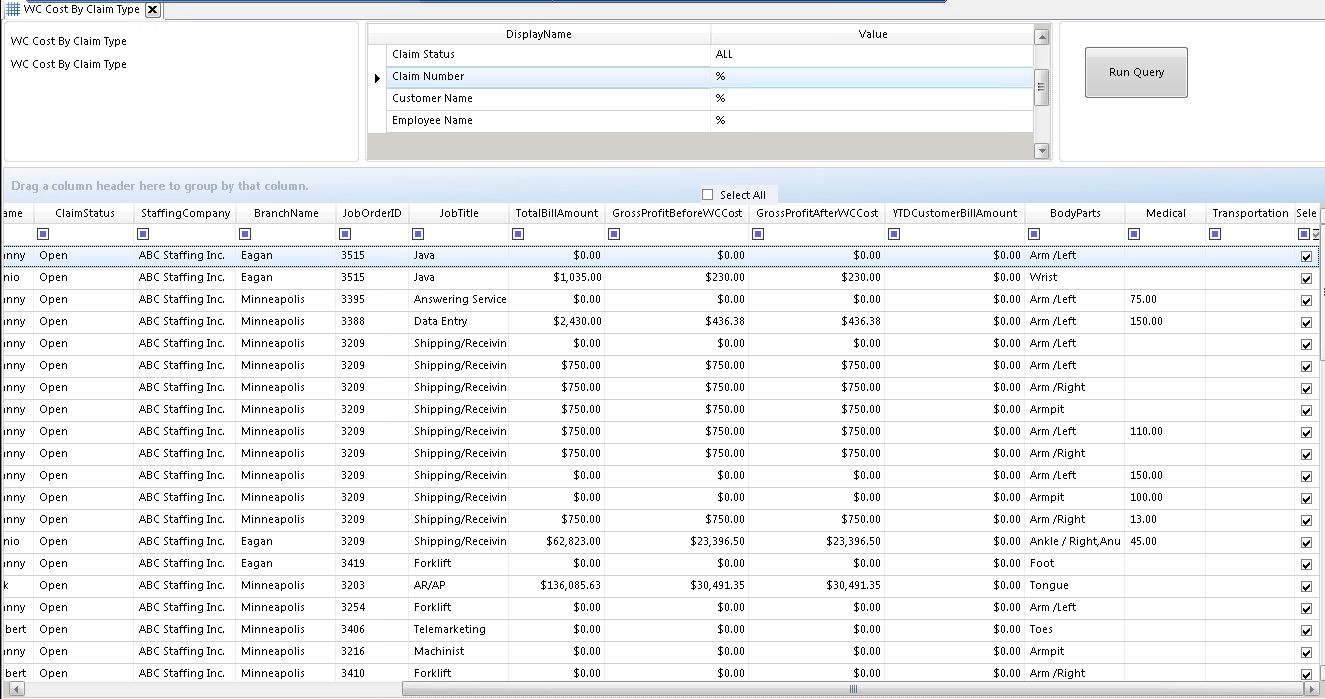The image size is (1325, 699).
Task: Click the filter icon under Transportation column
Action: click(1215, 234)
